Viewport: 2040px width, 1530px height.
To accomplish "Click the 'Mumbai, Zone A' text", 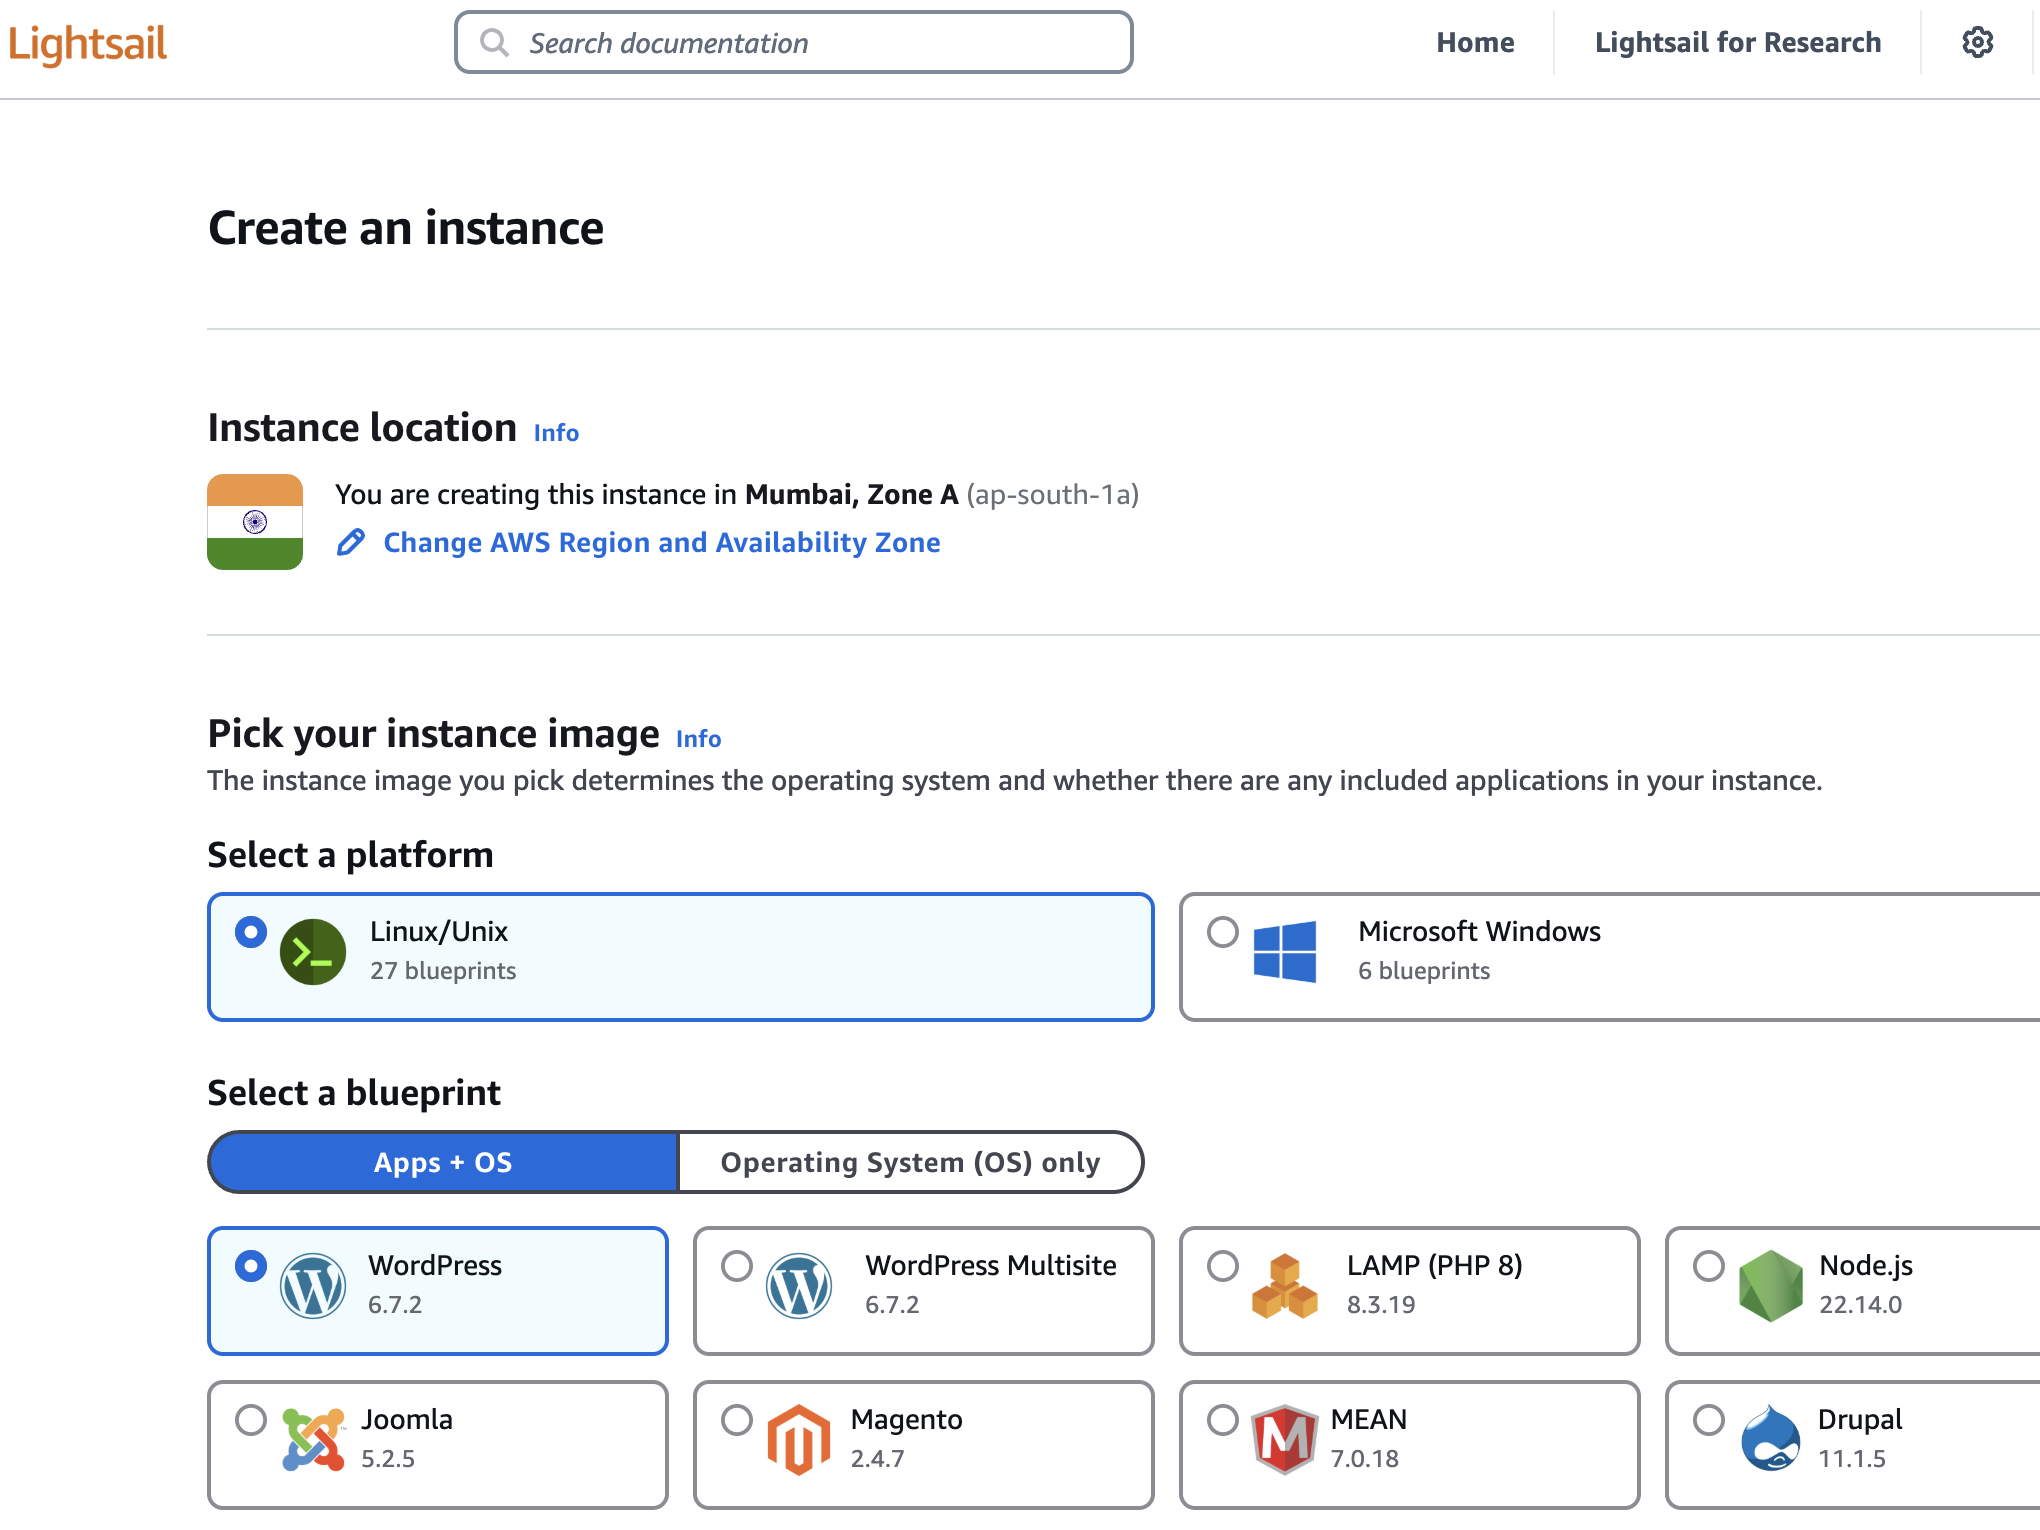I will click(x=851, y=494).
